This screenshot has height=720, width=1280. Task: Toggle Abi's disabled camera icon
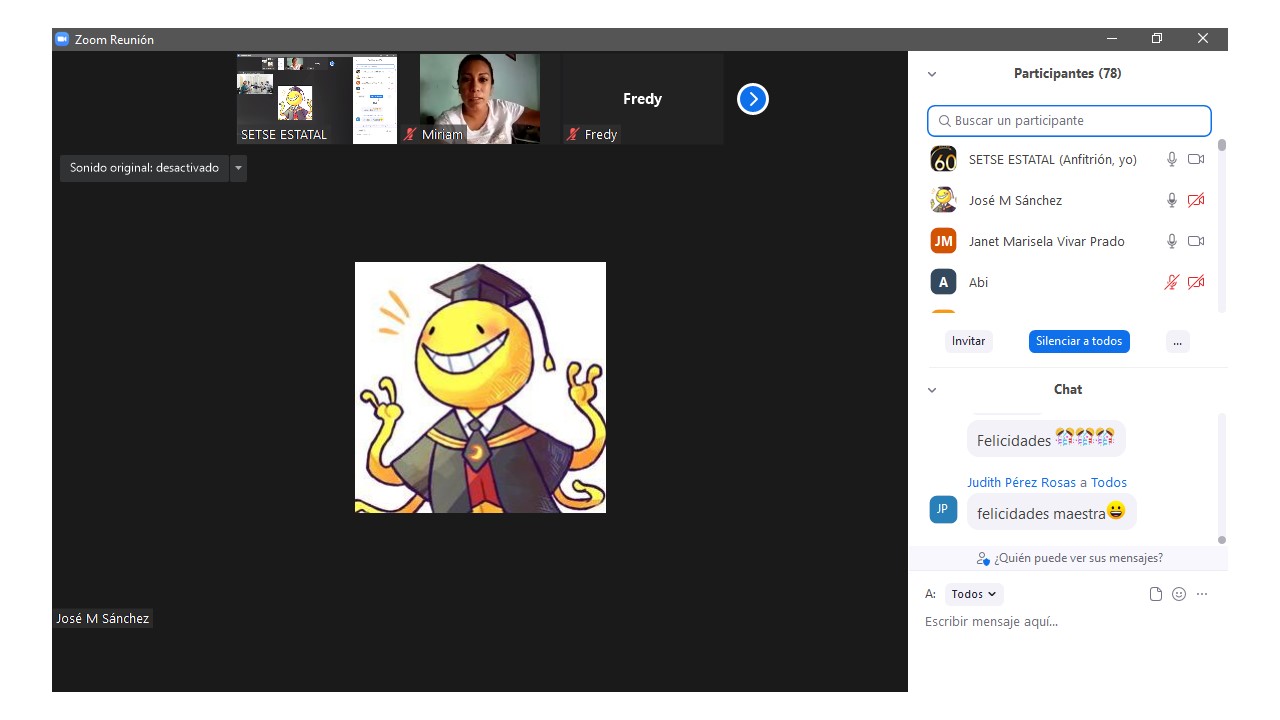(1196, 282)
